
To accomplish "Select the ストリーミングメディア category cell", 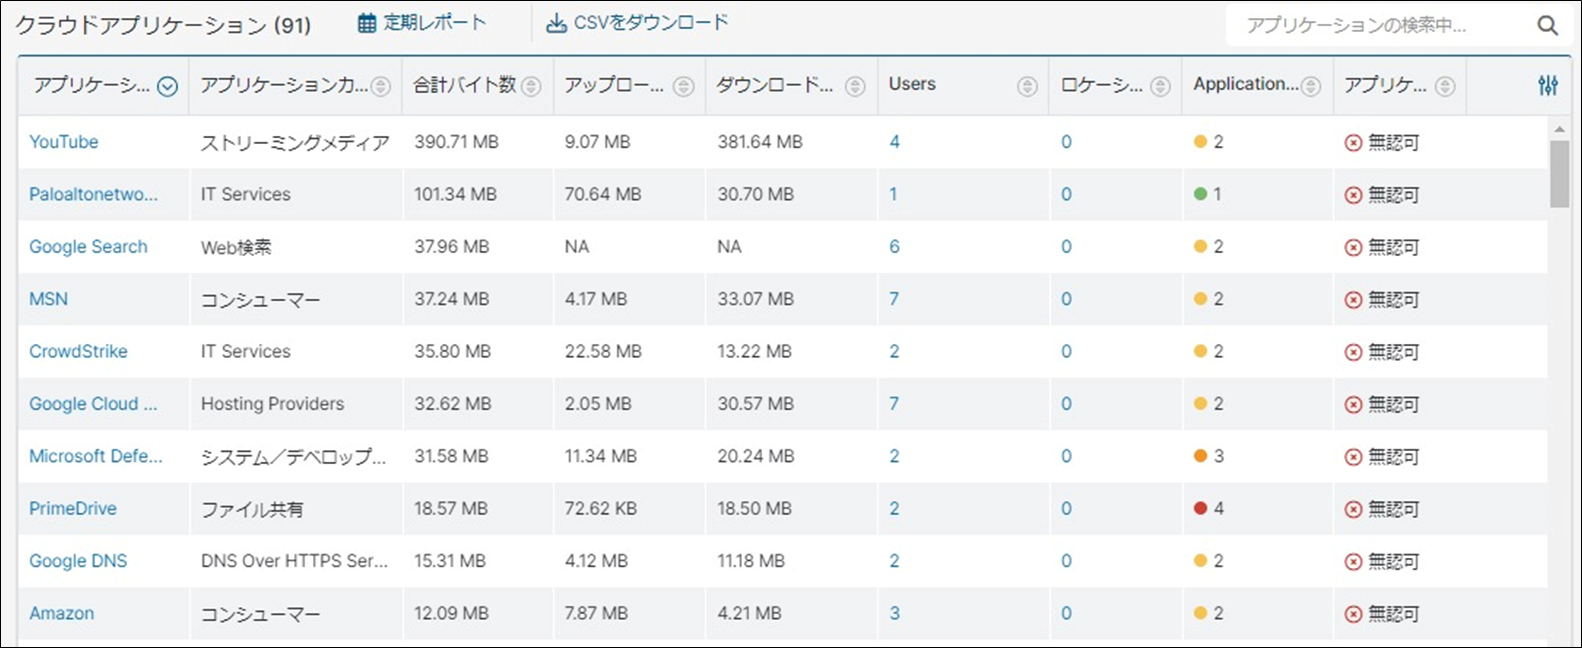I will [295, 142].
